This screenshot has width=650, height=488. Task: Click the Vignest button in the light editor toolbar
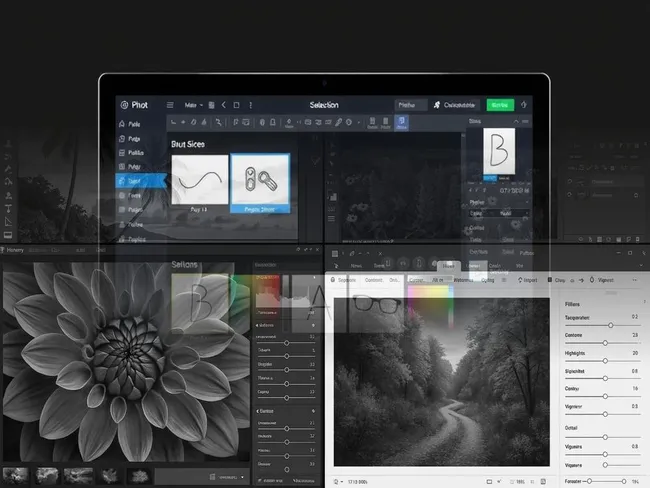point(601,280)
